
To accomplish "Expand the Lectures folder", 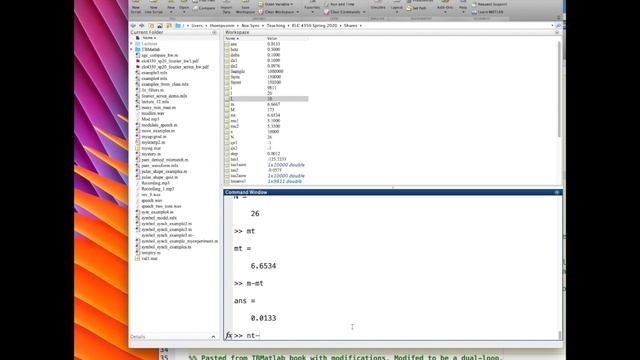I will click(132, 44).
